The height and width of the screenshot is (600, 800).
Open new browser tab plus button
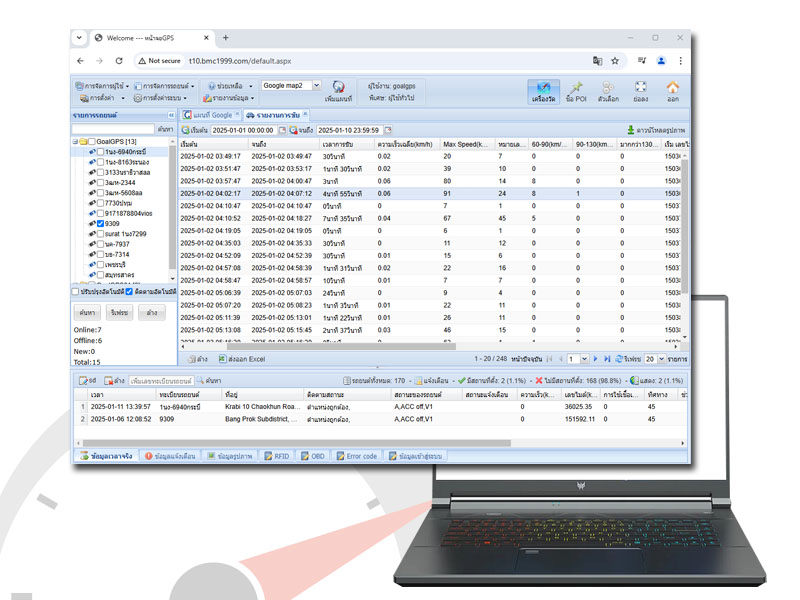coord(226,38)
